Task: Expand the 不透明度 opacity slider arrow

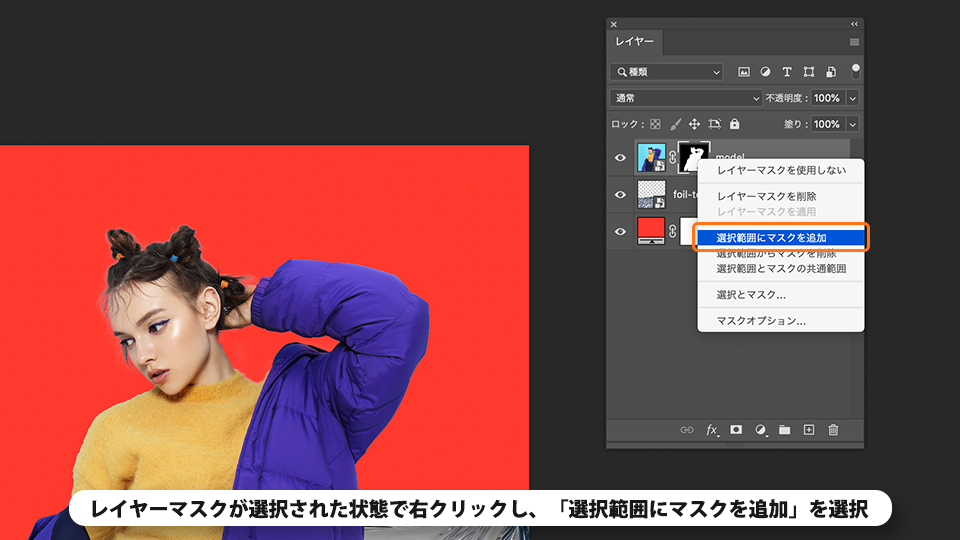Action: (x=852, y=98)
